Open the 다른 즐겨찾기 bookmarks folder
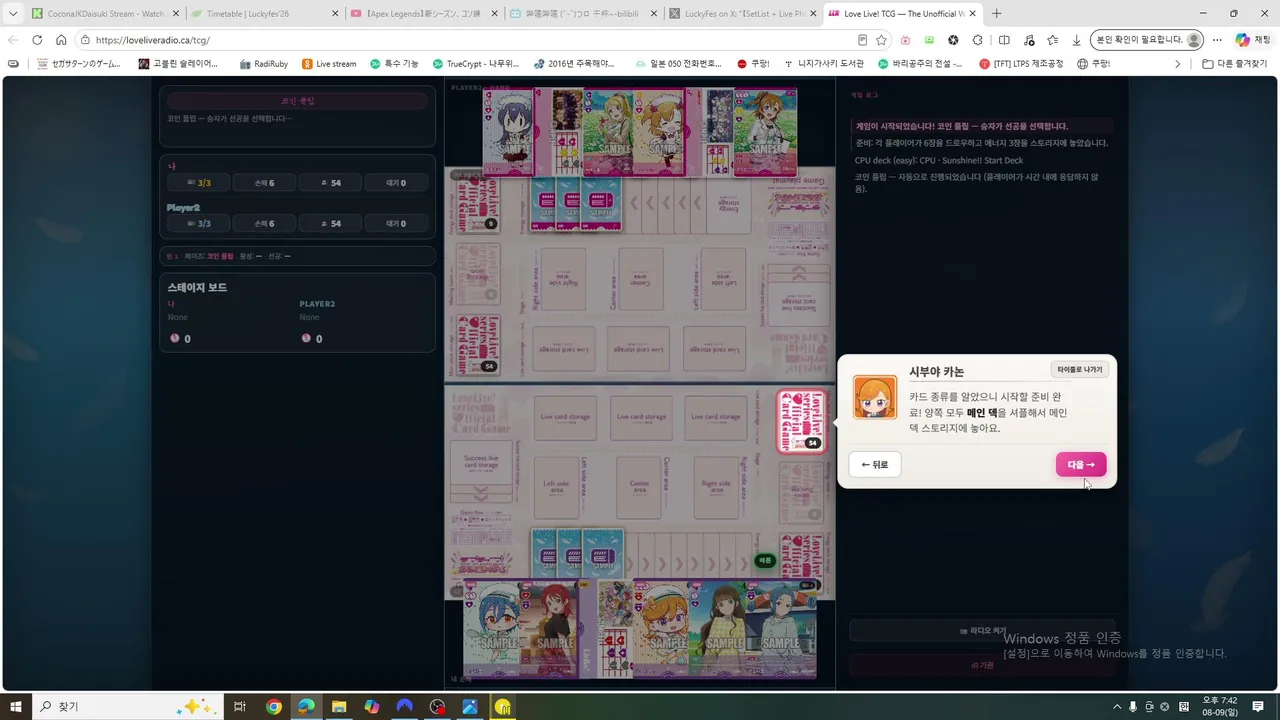 (1234, 64)
